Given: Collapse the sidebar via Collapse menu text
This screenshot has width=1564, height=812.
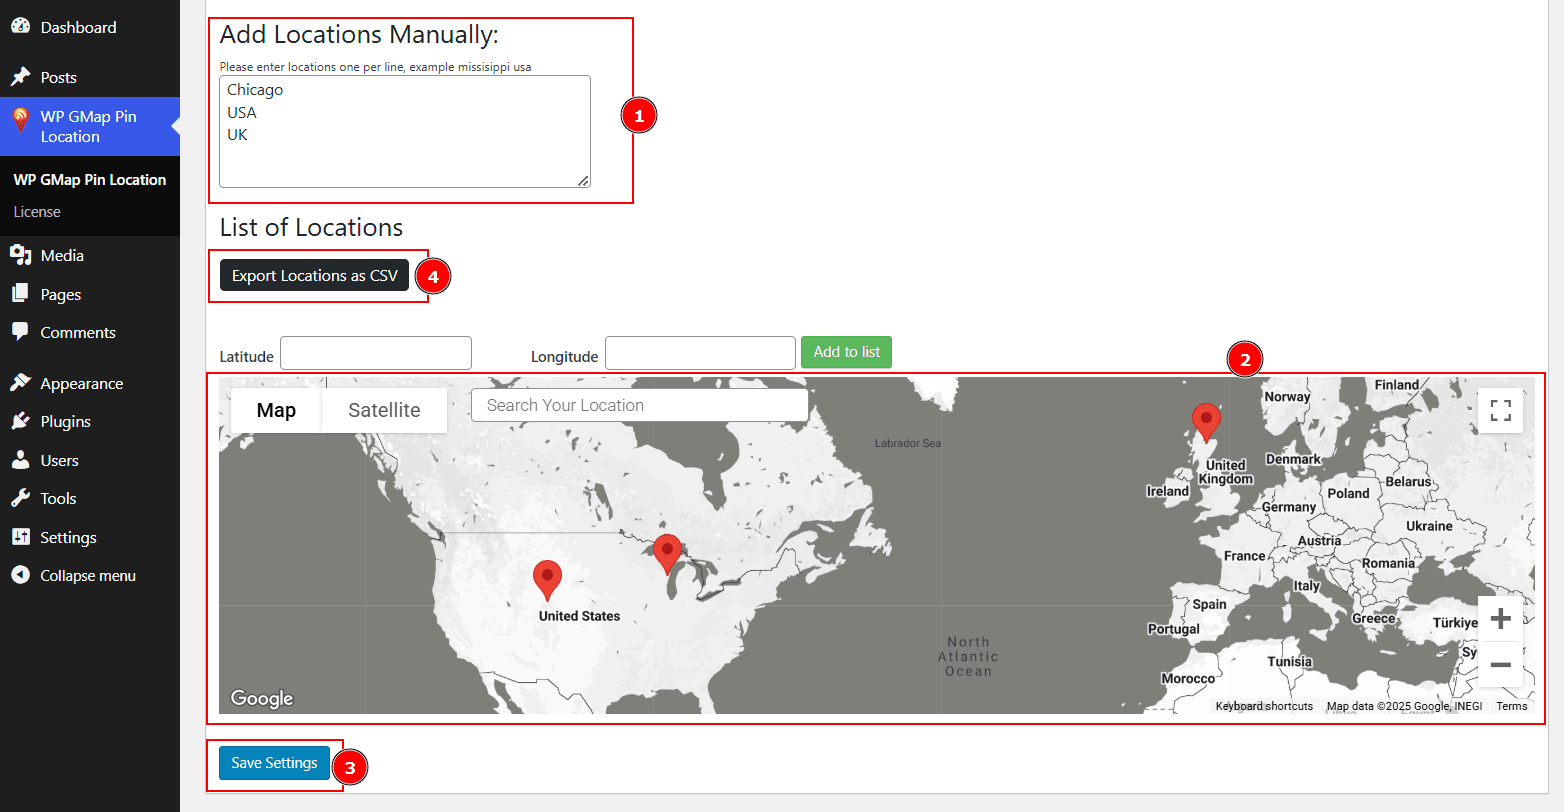Looking at the screenshot, I should [88, 575].
